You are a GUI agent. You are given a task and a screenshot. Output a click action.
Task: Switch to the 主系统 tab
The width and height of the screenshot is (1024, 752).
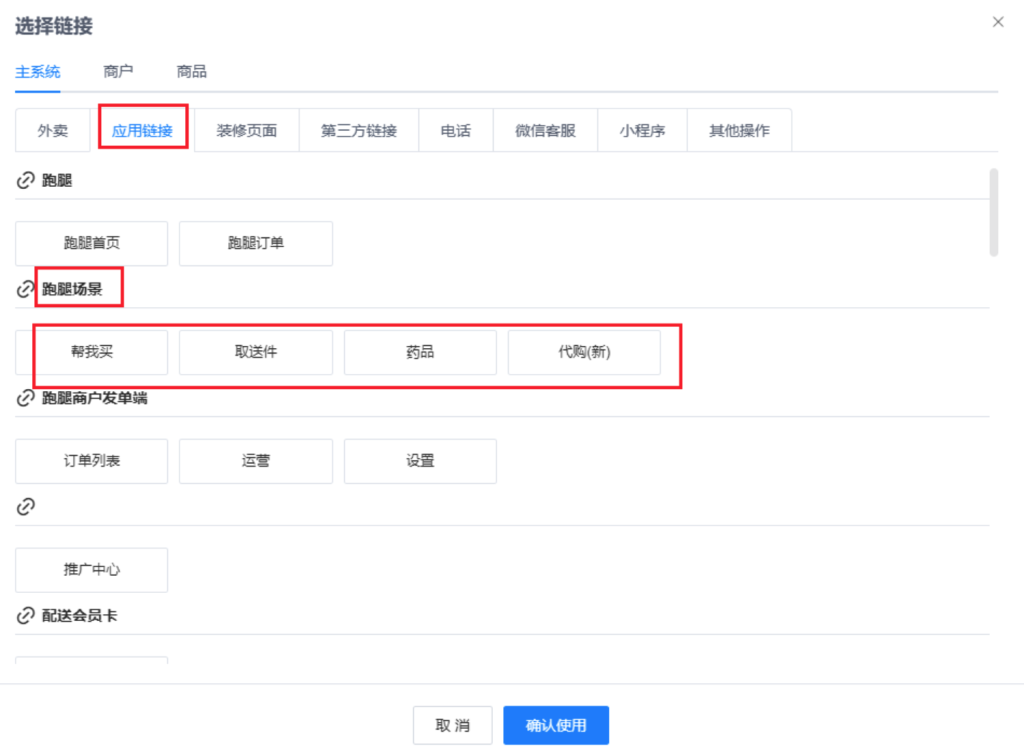38,72
